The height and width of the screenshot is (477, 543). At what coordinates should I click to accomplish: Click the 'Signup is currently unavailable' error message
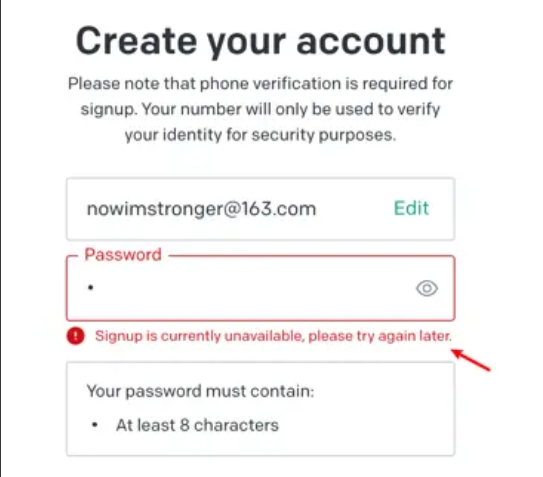(273, 336)
